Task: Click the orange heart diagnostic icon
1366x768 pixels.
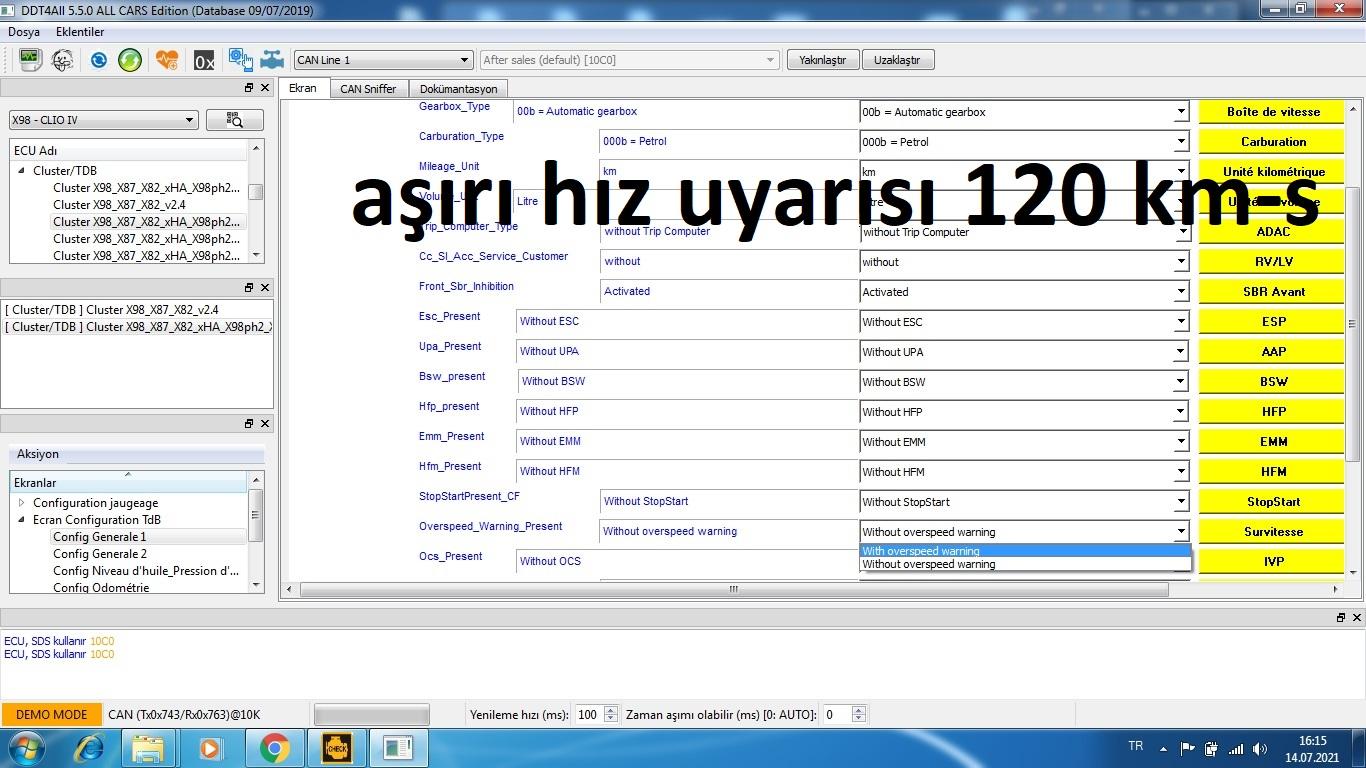Action: 167,60
